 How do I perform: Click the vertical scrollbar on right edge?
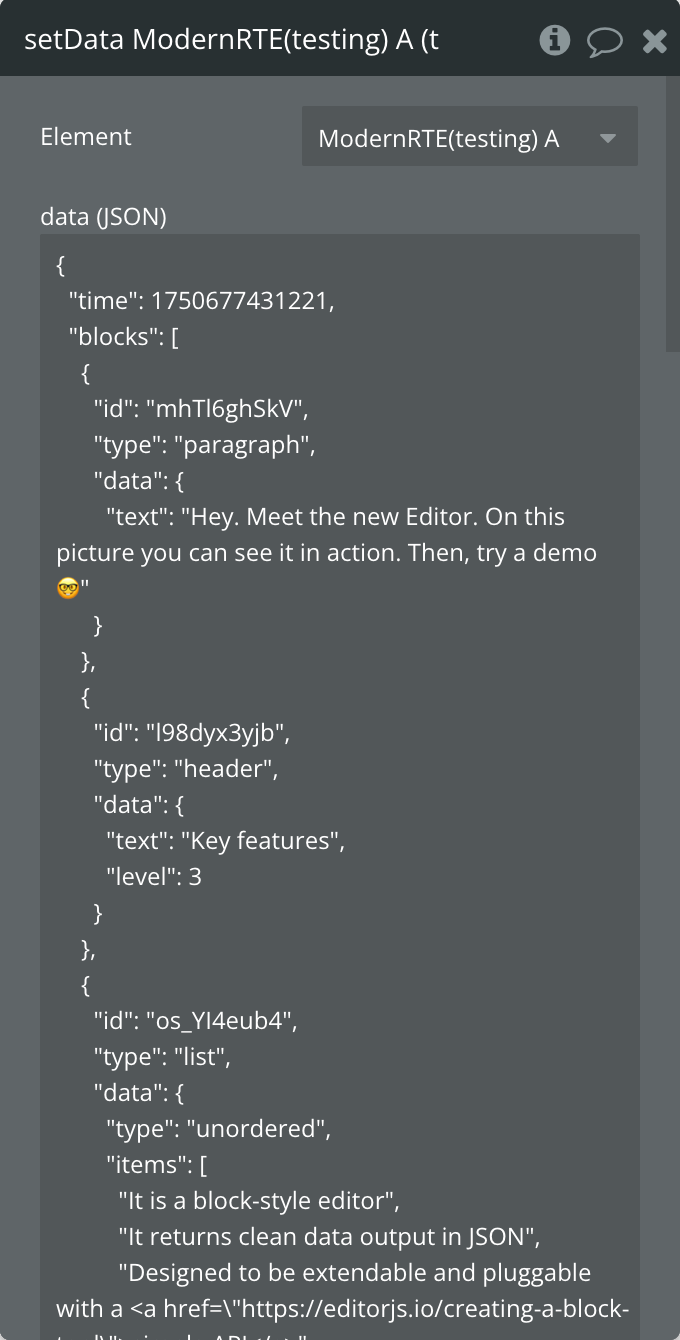(x=673, y=200)
